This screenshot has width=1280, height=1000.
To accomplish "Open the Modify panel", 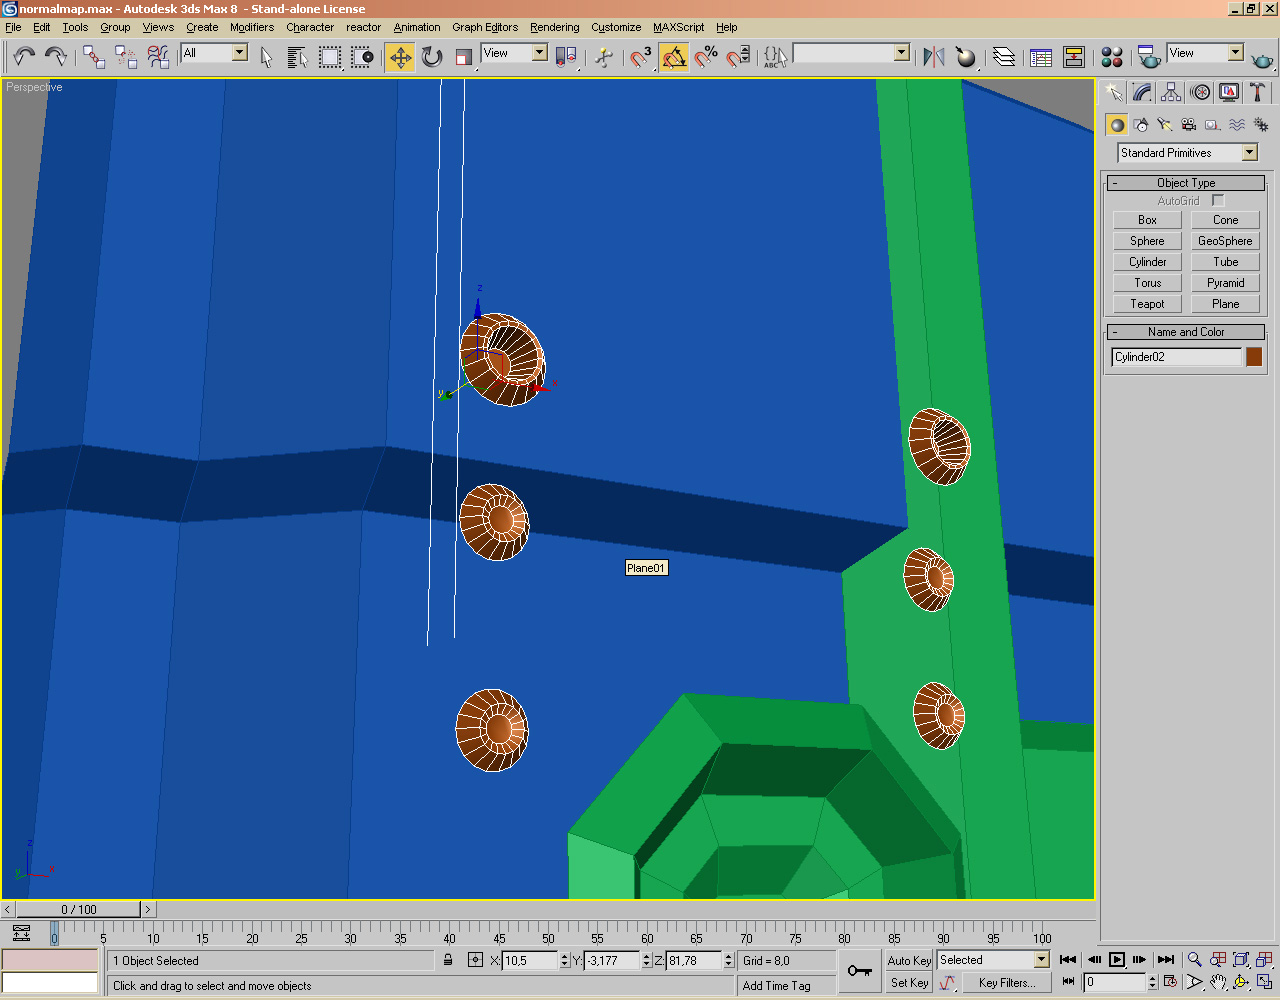I will click(x=1141, y=92).
